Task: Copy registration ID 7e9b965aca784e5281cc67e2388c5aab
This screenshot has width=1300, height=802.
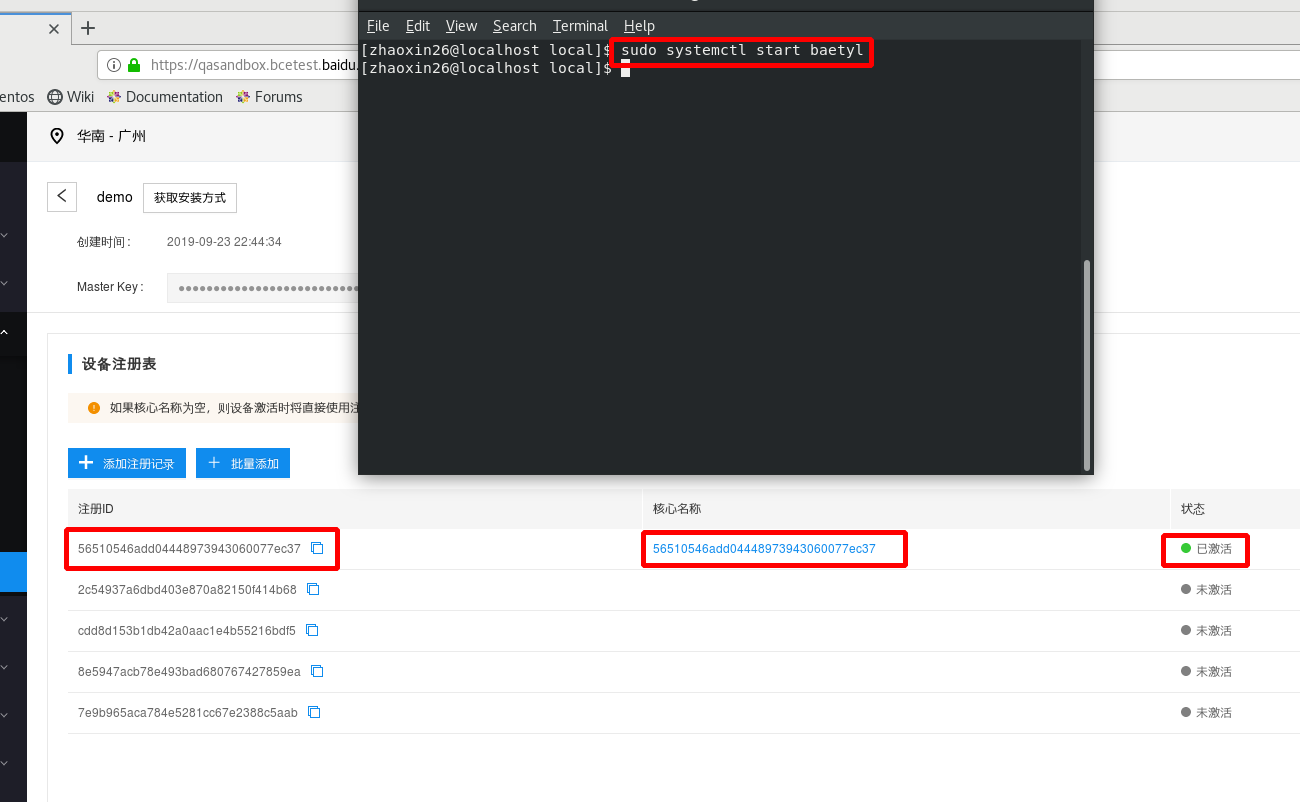Action: coord(314,713)
